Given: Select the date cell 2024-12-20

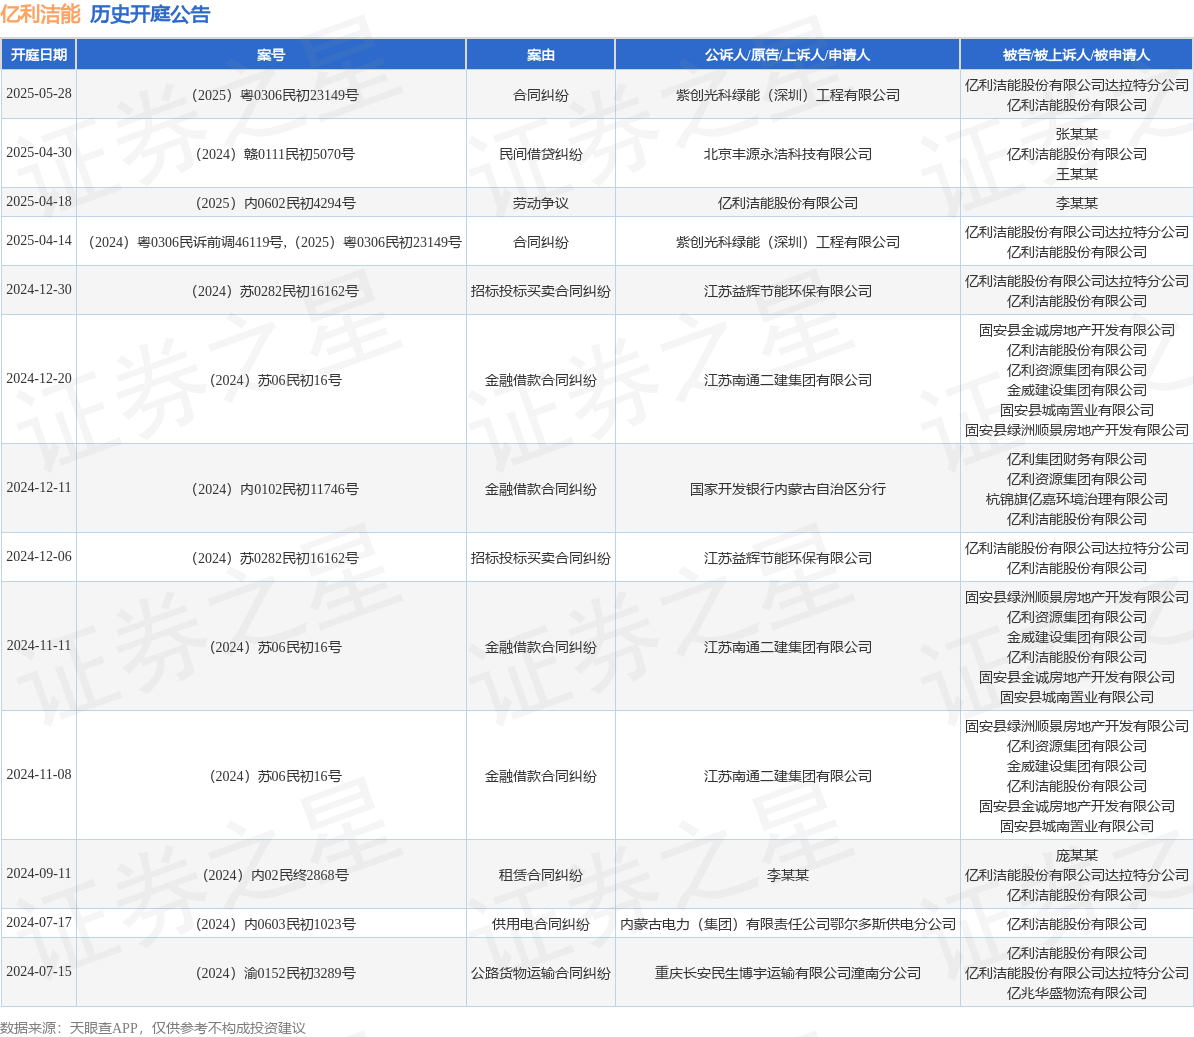Looking at the screenshot, I should (39, 378).
